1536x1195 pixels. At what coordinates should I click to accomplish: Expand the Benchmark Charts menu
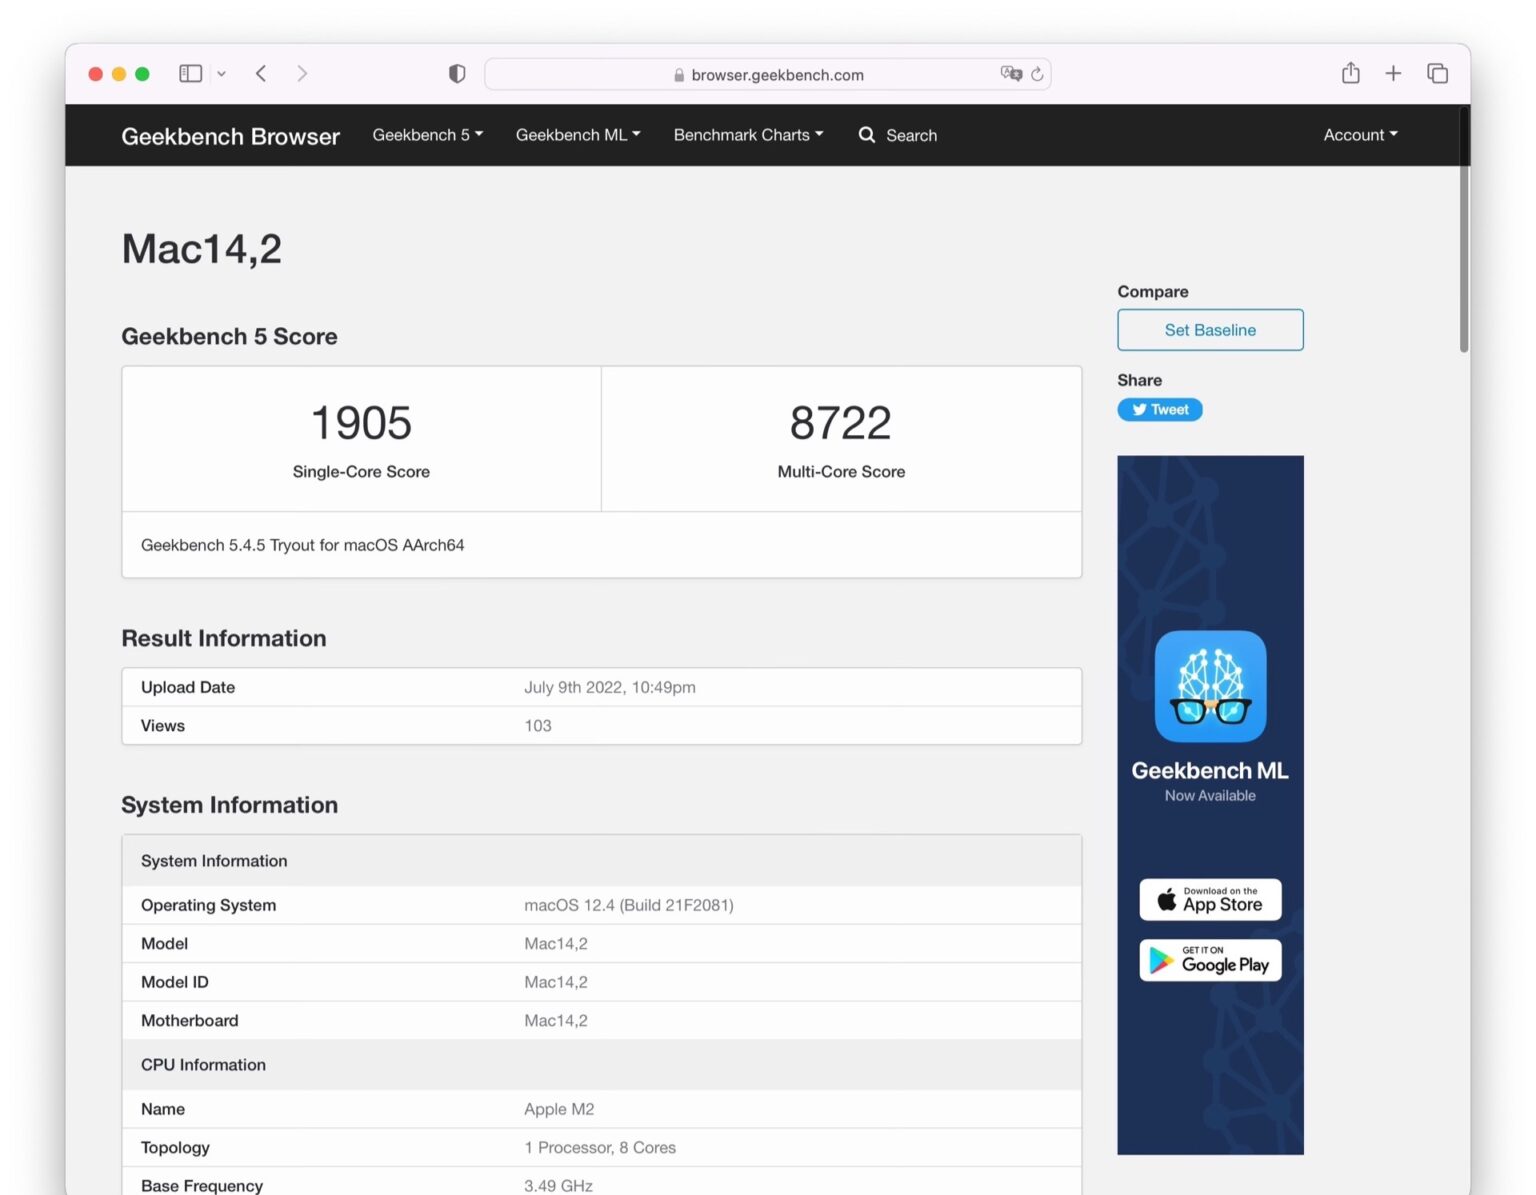(x=748, y=135)
